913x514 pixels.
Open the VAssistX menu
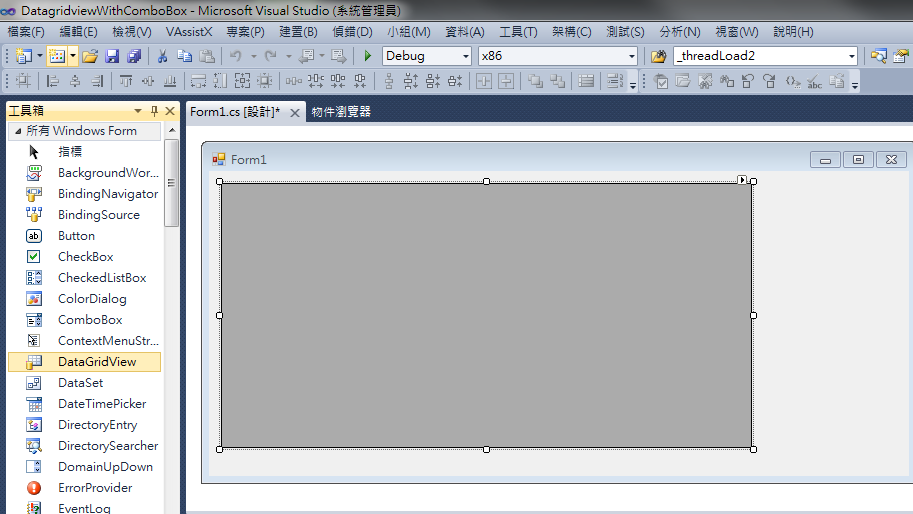(x=189, y=32)
